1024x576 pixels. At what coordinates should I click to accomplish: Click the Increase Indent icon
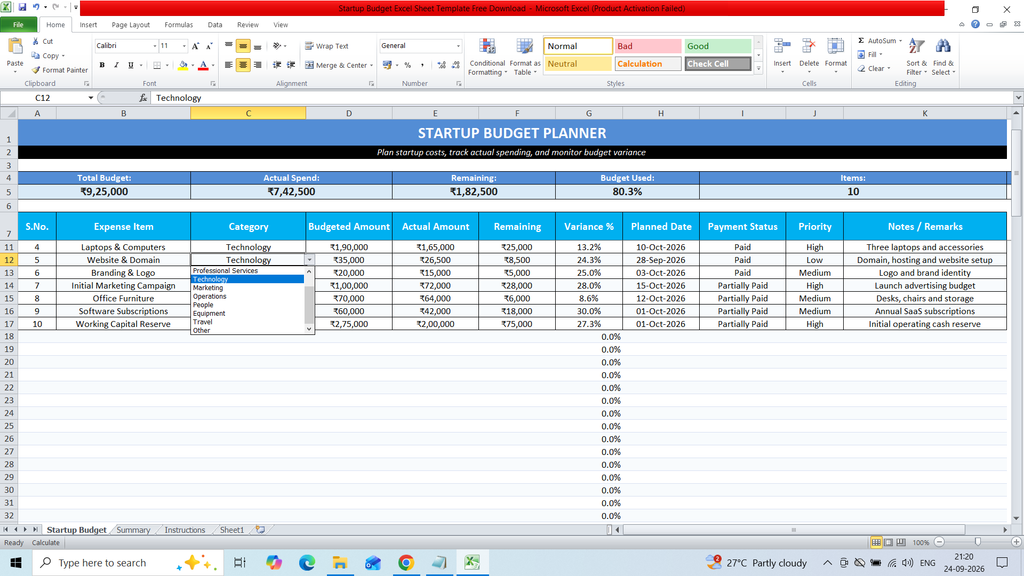click(x=291, y=65)
